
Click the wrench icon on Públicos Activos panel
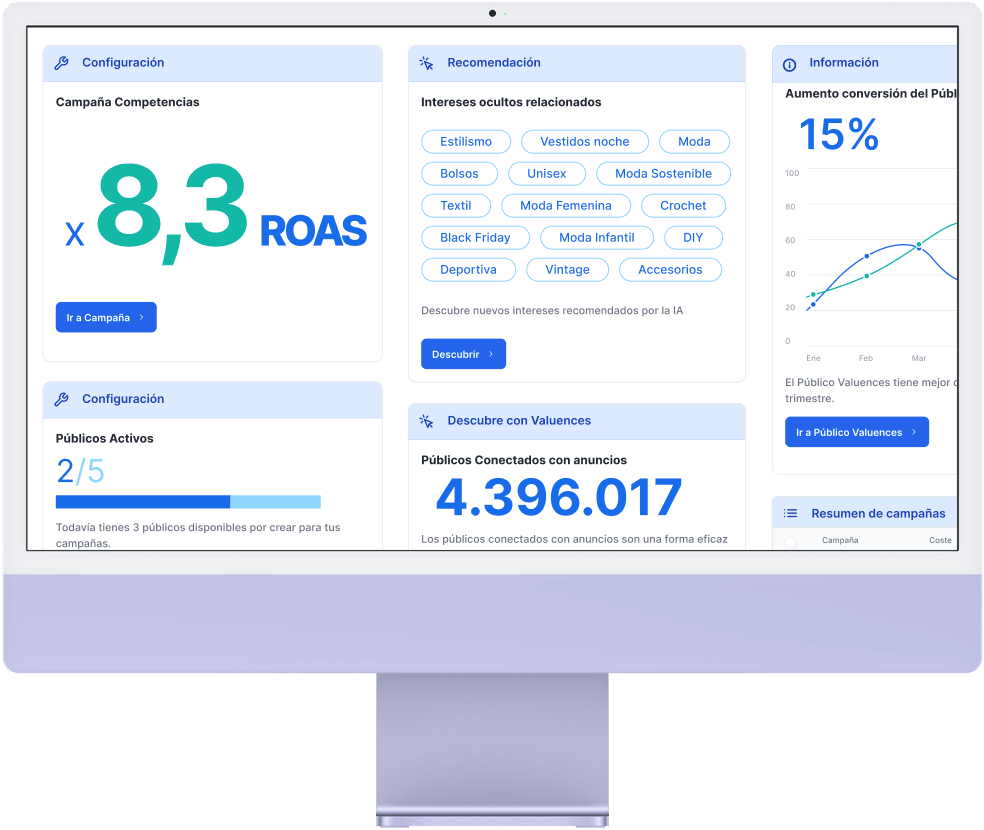point(60,399)
